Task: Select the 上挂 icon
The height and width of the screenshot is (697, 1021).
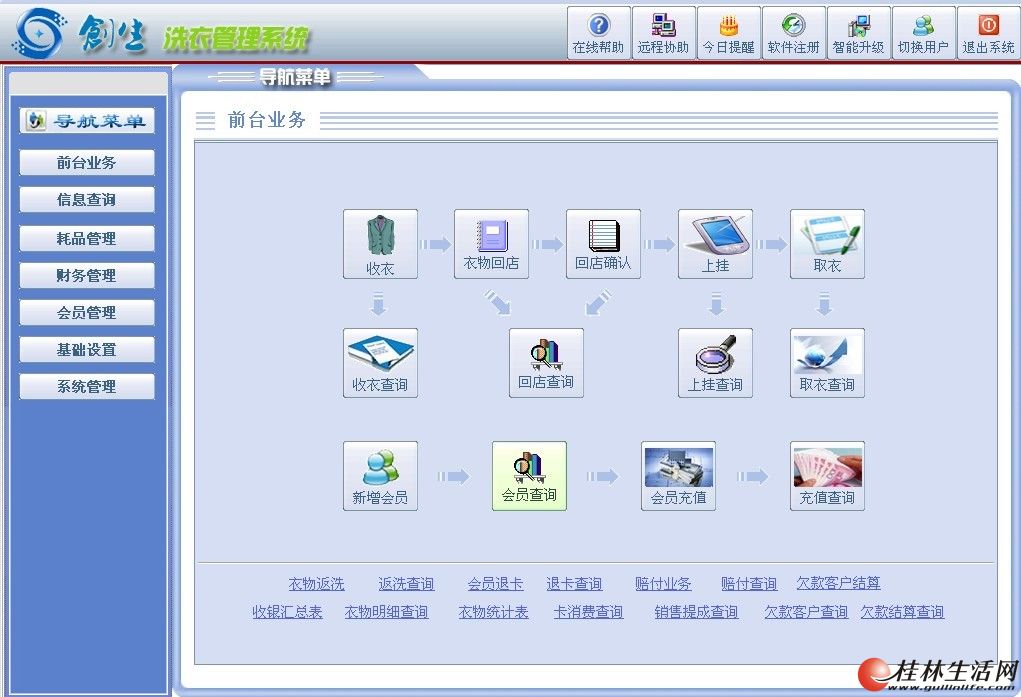Action: click(x=715, y=243)
